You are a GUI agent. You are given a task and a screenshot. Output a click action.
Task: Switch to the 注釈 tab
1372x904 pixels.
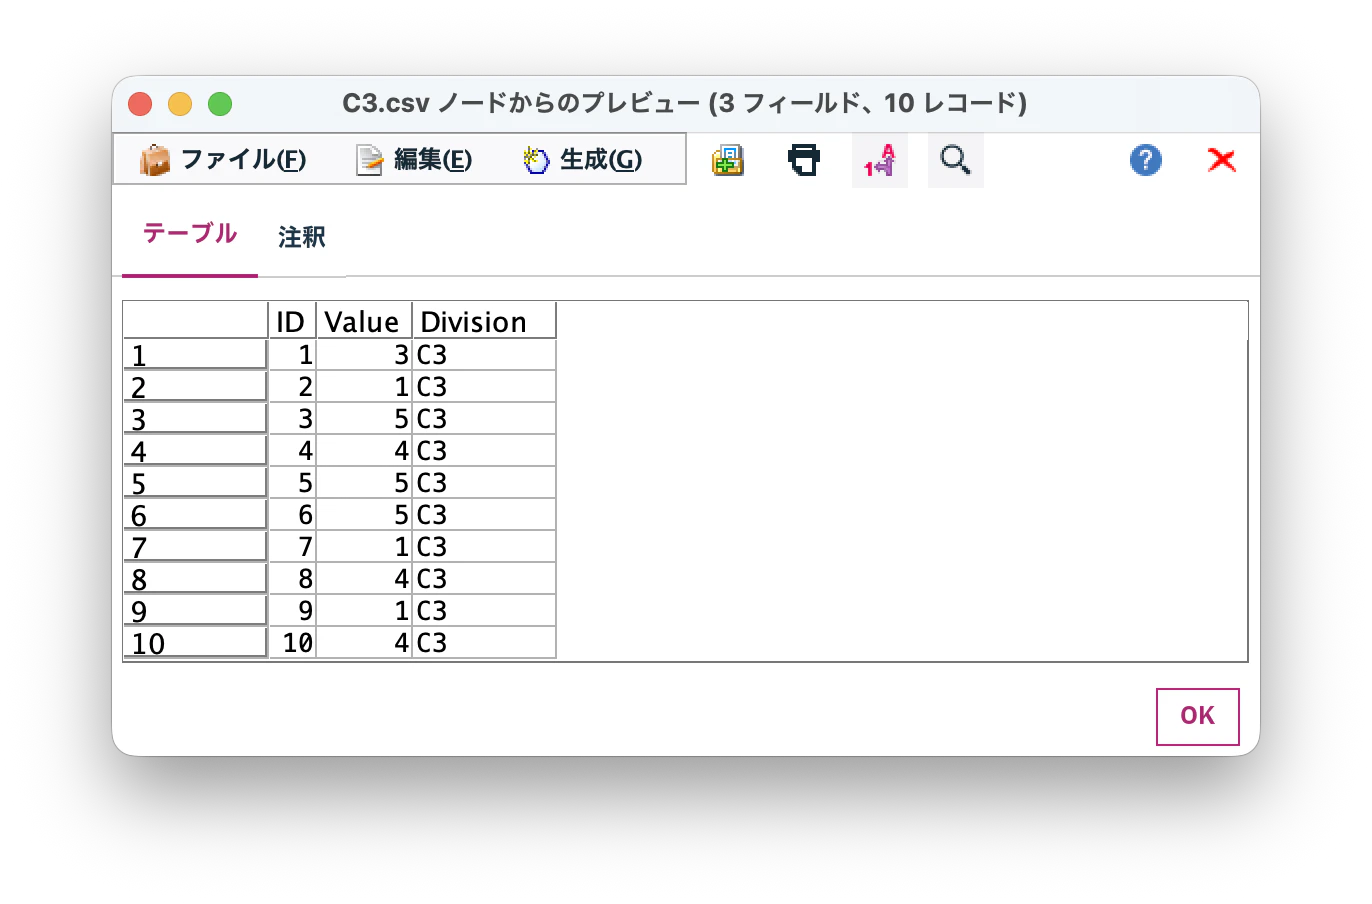point(302,237)
